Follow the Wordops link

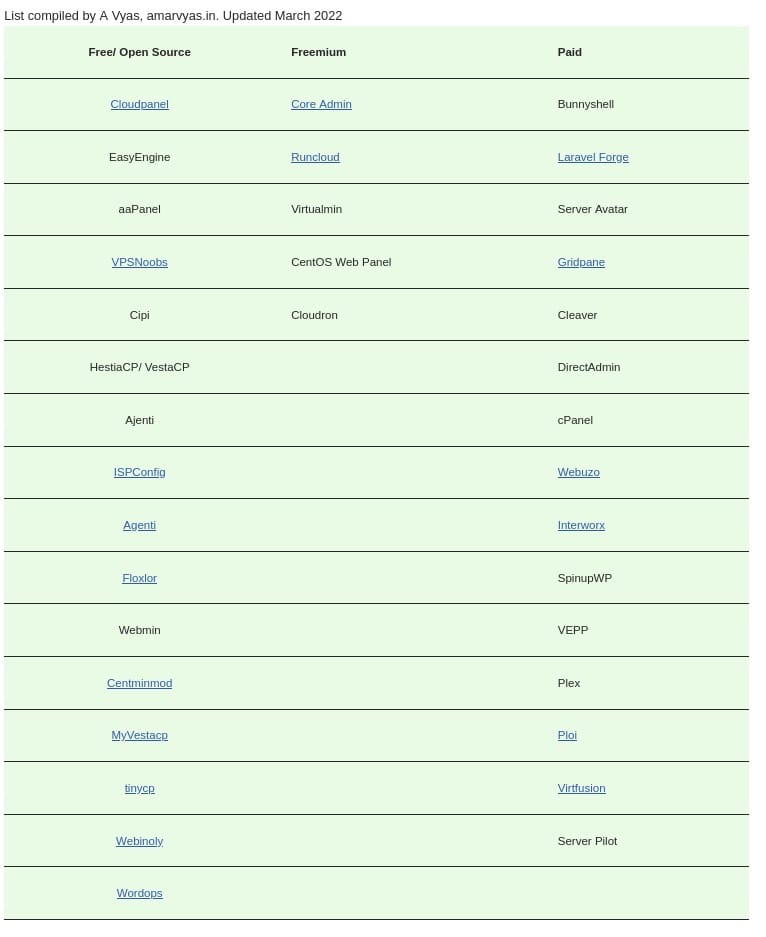pyautogui.click(x=139, y=893)
